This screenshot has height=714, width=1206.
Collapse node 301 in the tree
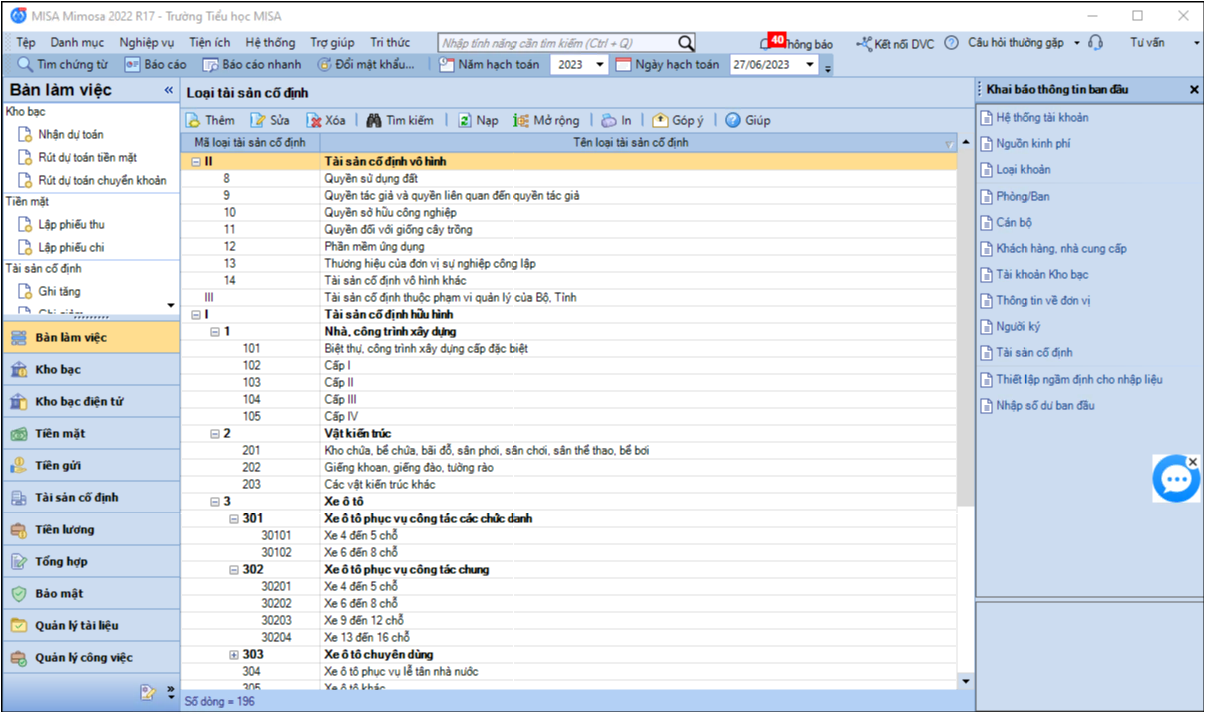[234, 518]
